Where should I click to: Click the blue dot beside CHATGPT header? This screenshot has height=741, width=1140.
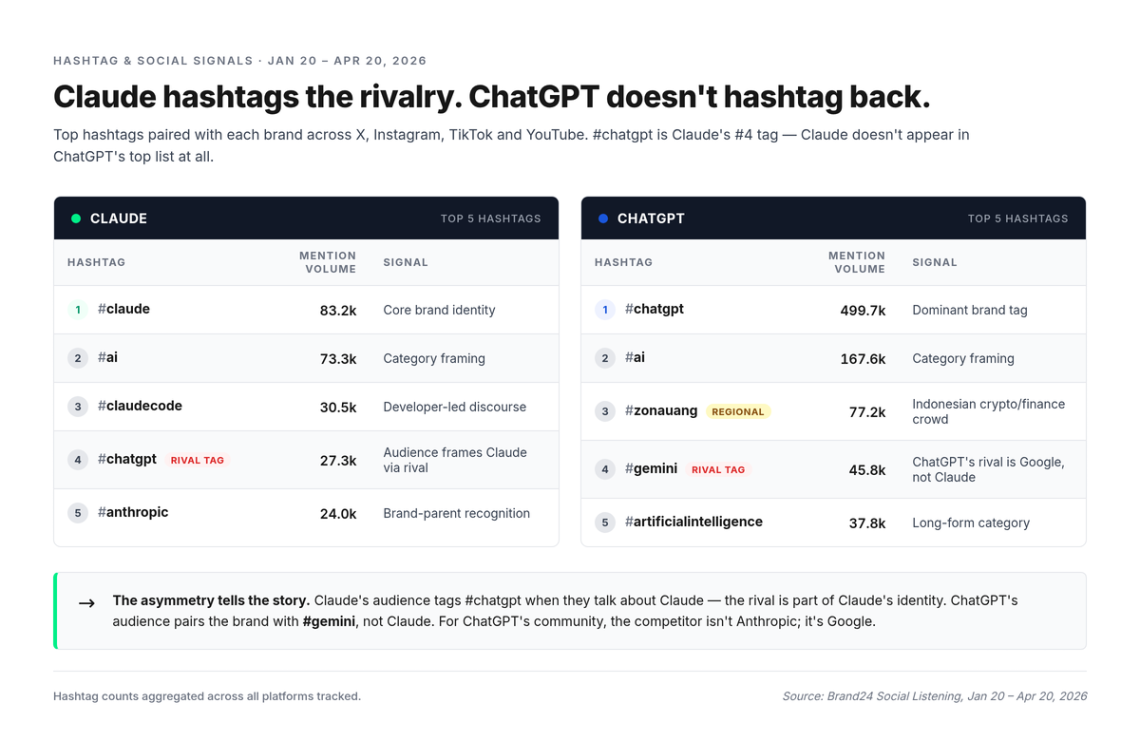pyautogui.click(x=603, y=218)
